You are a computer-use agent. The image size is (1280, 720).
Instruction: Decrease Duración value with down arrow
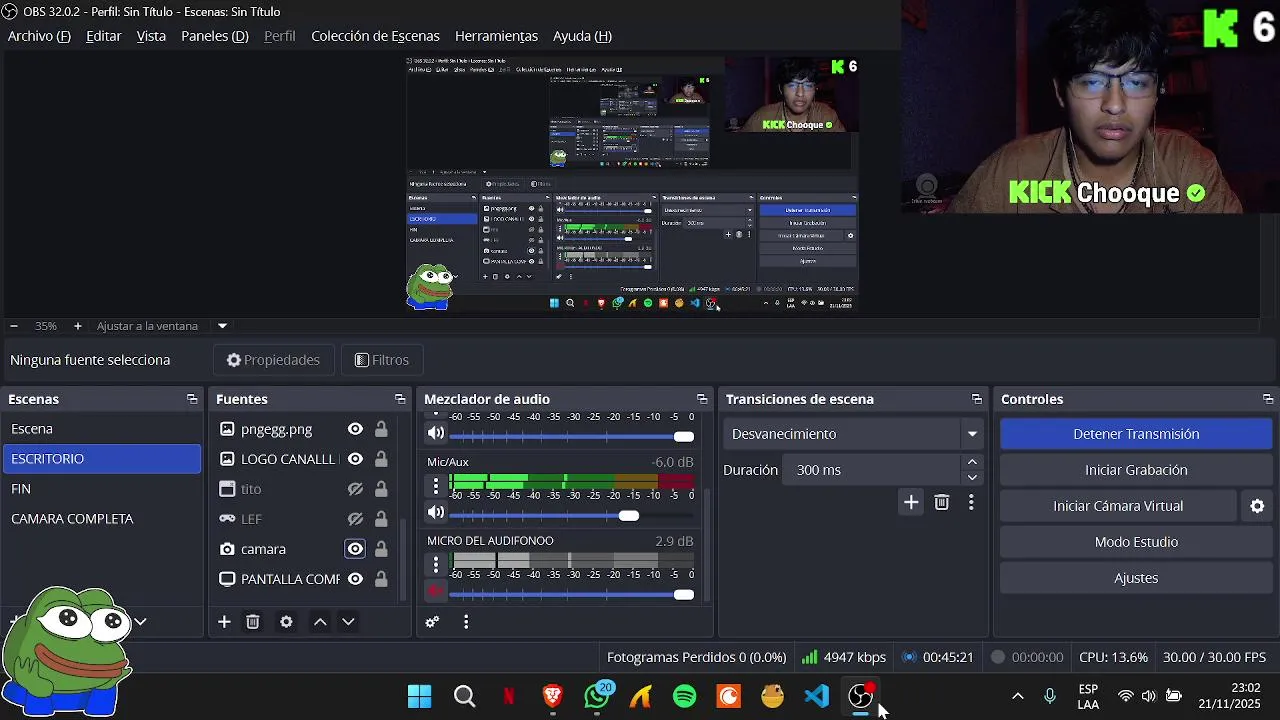[x=972, y=478]
